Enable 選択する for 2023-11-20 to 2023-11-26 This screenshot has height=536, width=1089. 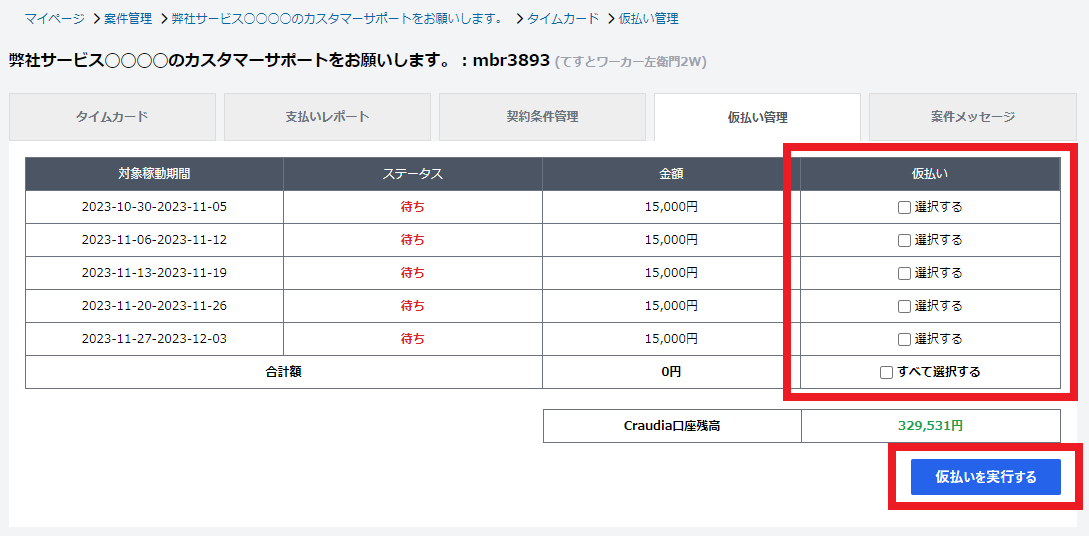[x=904, y=307]
